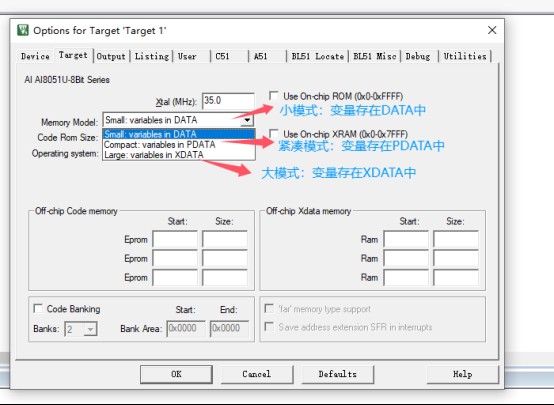Screen dimensions: 554x405
Task: Reset settings with Defaults button
Action: coord(338,374)
